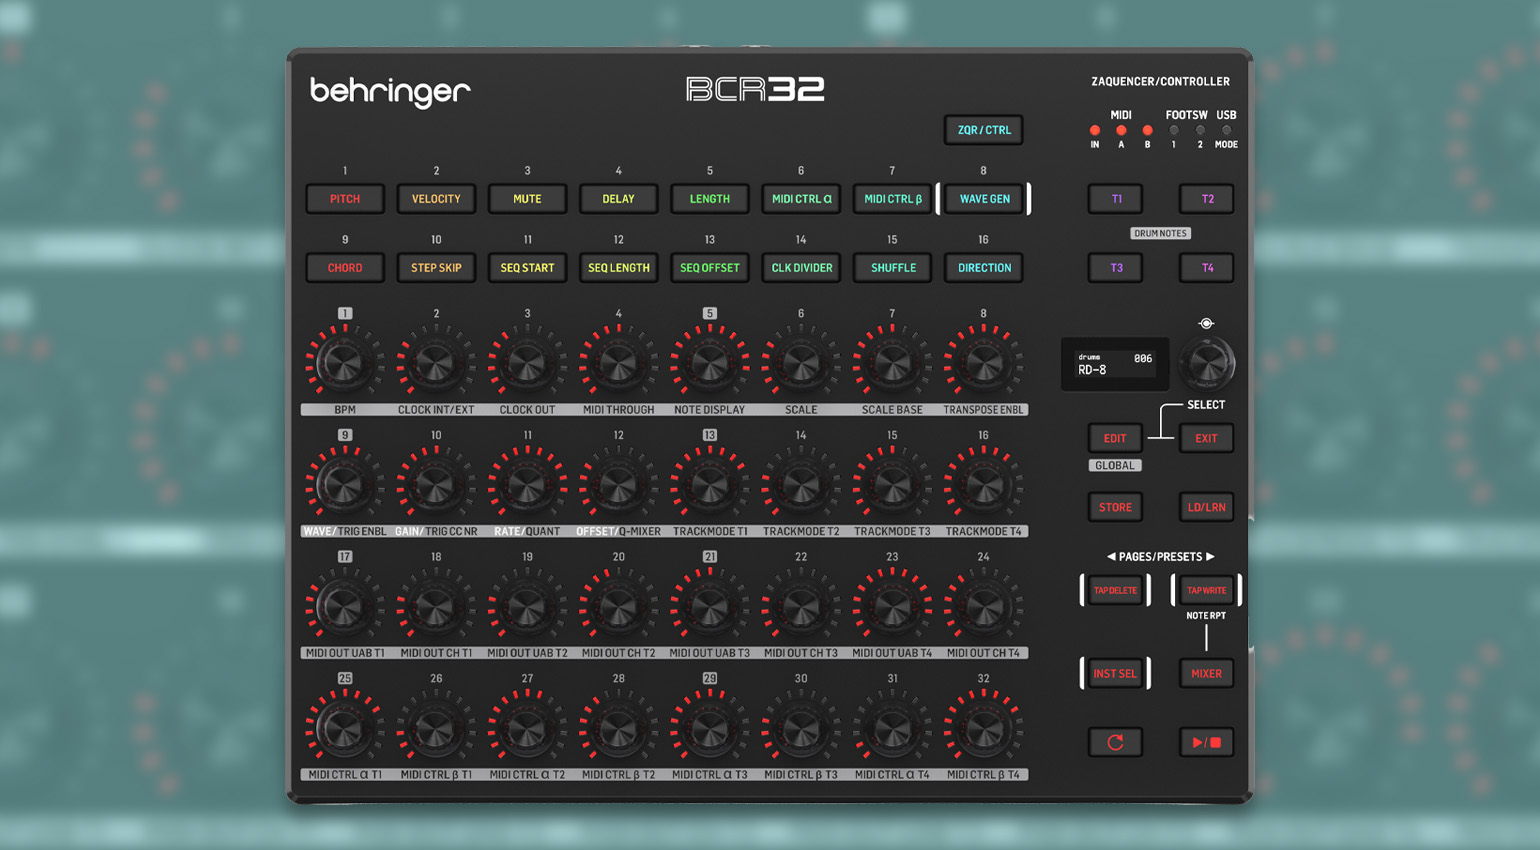Click the OFFSET/Q-MIXER knob
Screen dimensions: 1540x850
[618, 486]
